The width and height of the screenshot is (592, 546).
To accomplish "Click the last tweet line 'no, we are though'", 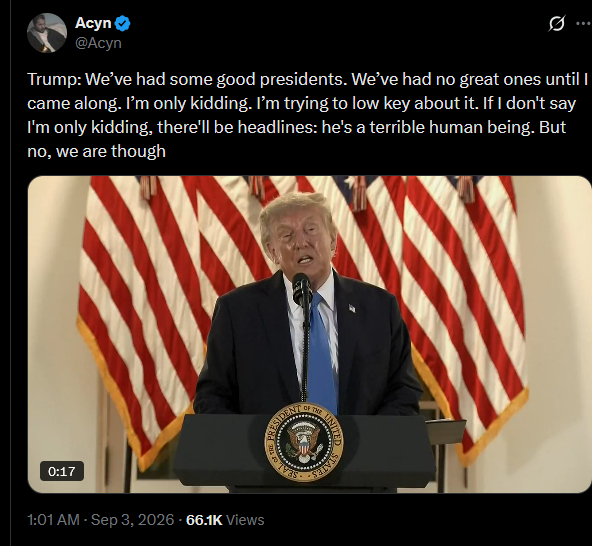I will (x=97, y=151).
